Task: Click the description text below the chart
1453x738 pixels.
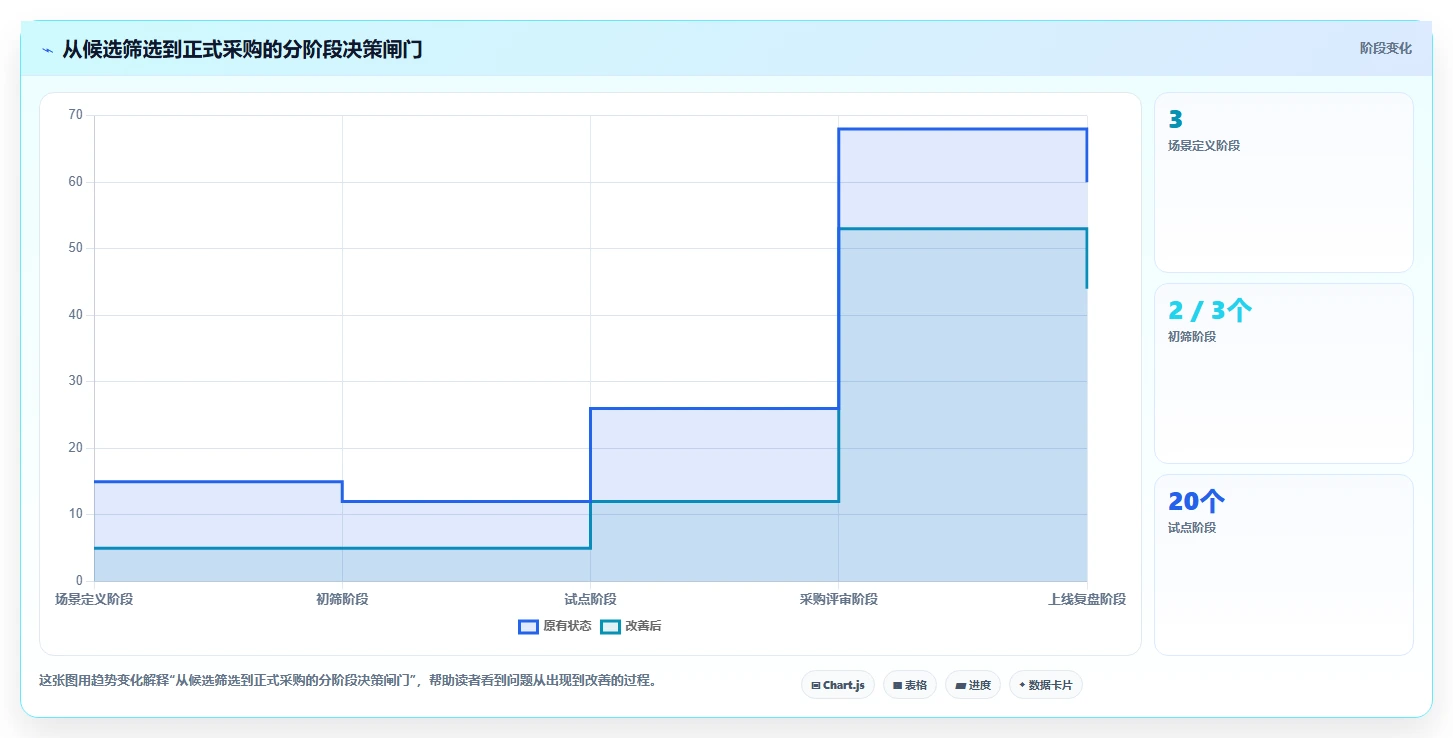Action: click(x=348, y=681)
